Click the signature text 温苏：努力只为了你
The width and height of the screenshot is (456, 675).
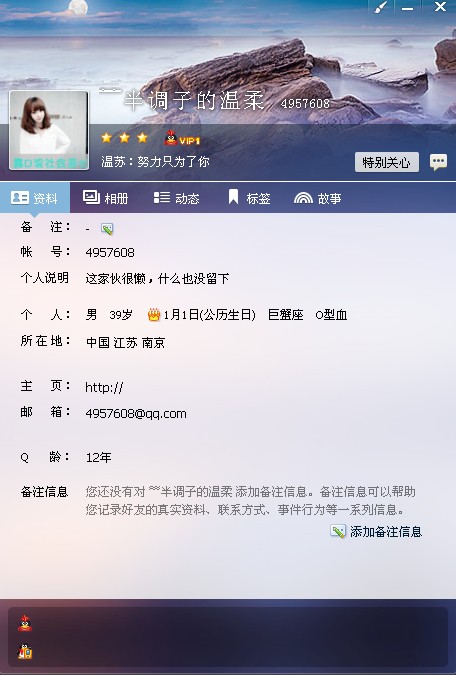pos(155,162)
